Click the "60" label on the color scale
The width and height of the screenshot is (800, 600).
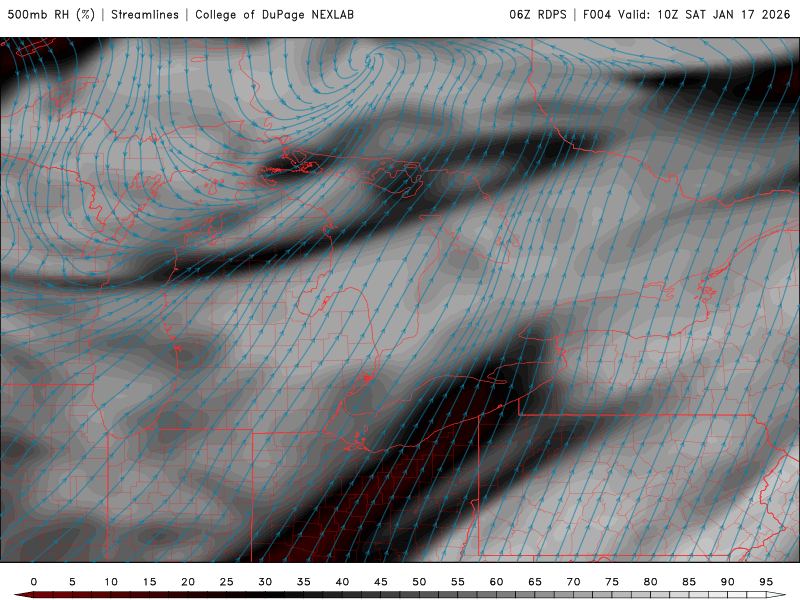[x=496, y=582]
